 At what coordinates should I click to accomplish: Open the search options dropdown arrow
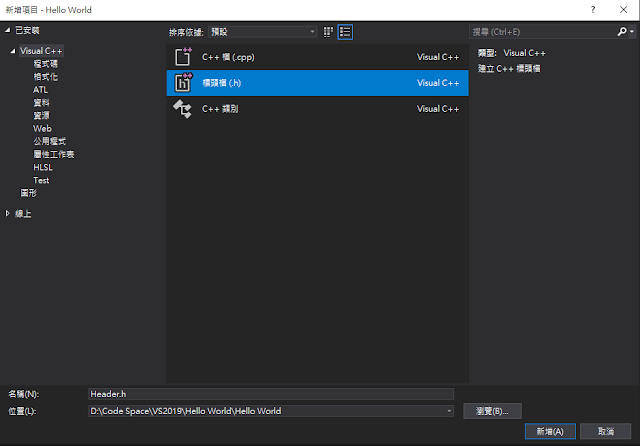(x=632, y=32)
